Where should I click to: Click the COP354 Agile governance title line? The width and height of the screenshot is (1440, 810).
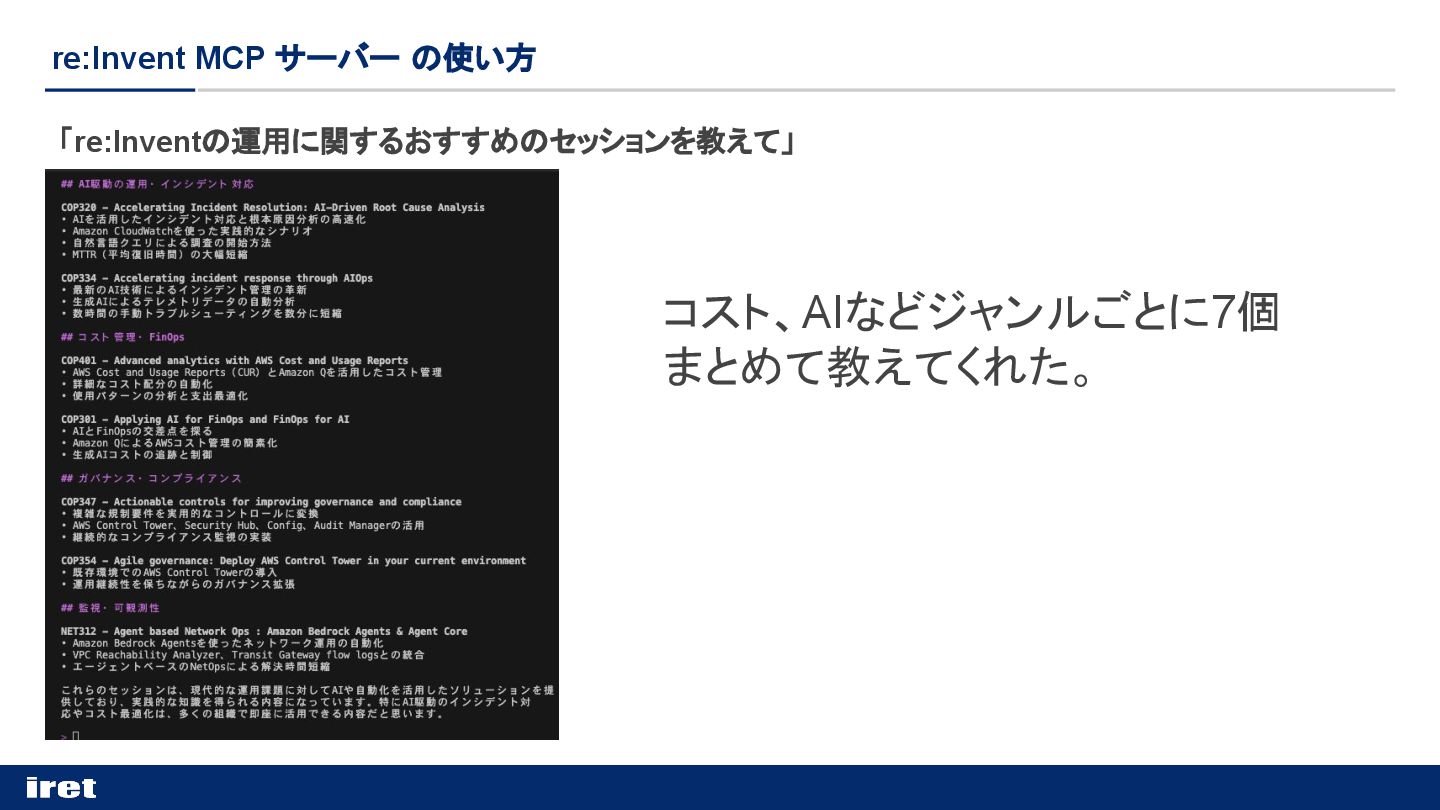point(293,561)
